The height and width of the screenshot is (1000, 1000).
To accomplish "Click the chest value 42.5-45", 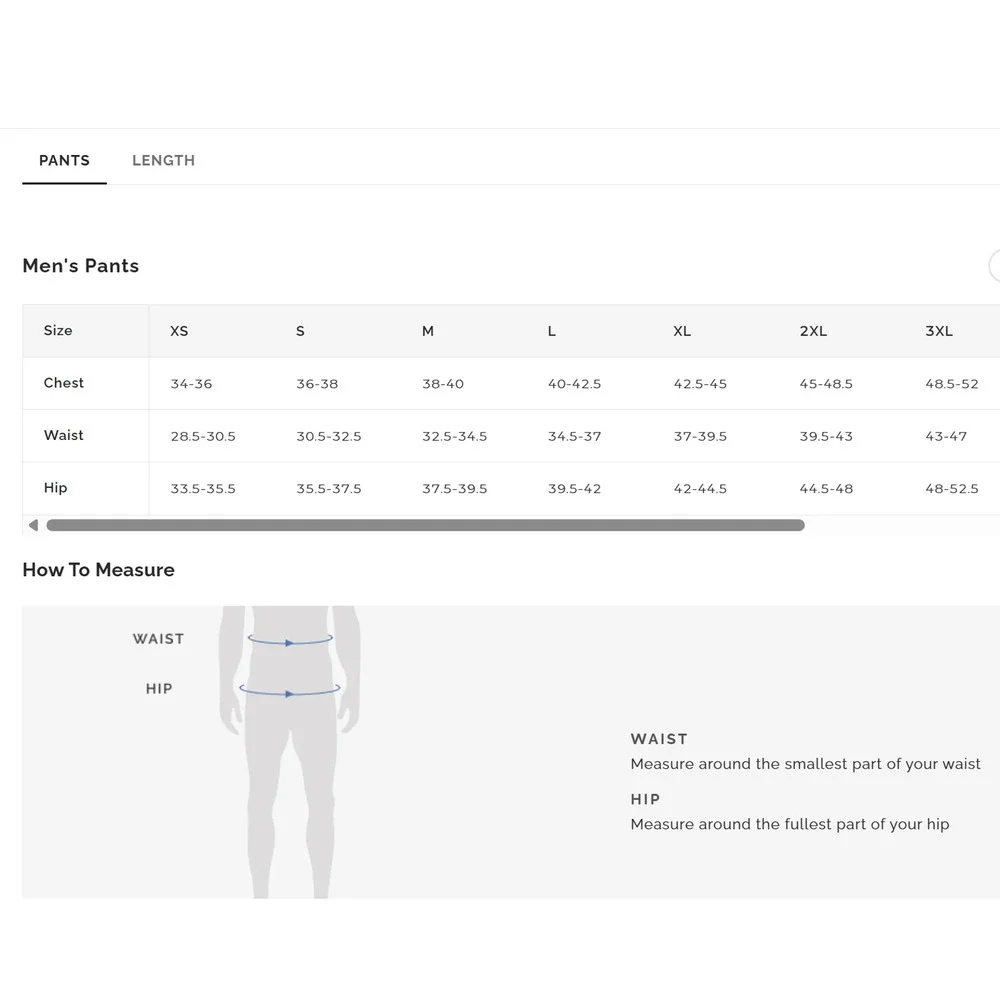I will pos(700,384).
